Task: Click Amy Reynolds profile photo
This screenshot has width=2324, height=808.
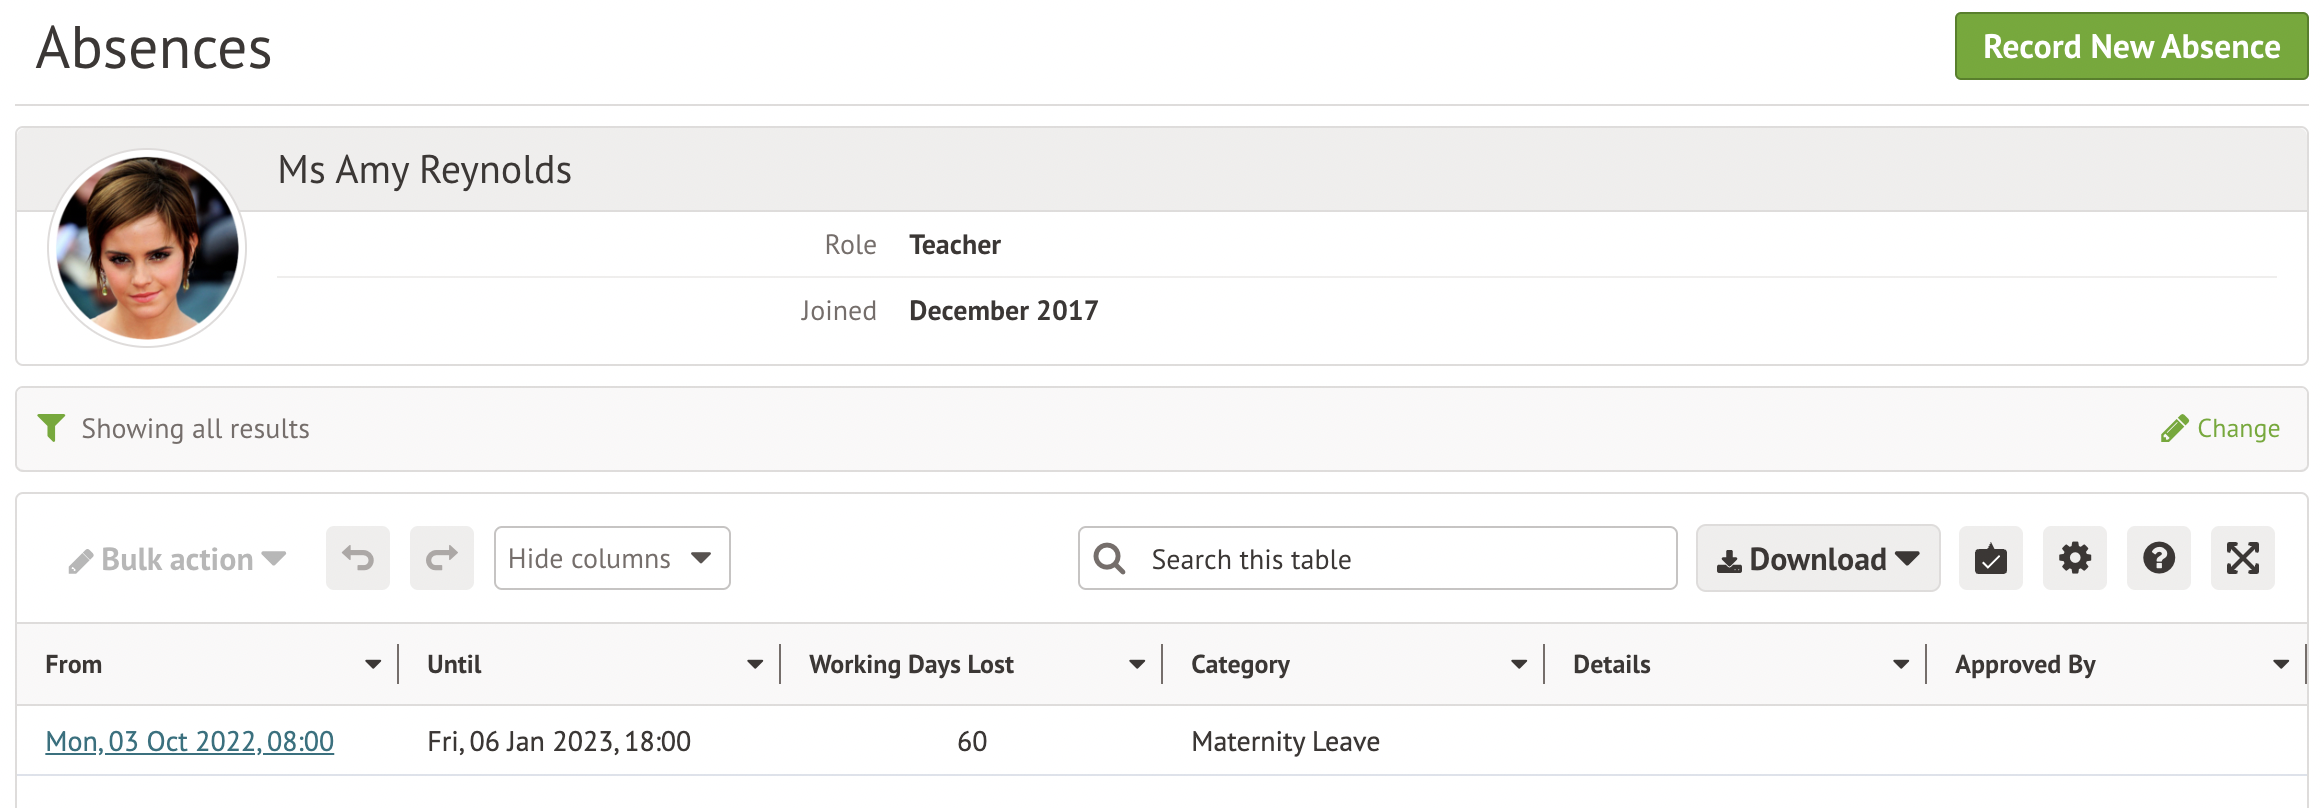Action: pos(147,248)
